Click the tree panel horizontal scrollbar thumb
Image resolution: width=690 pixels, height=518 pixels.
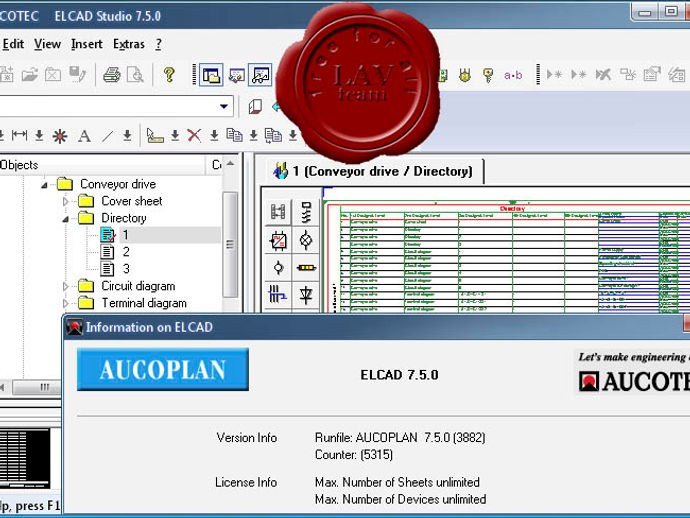tap(37, 387)
